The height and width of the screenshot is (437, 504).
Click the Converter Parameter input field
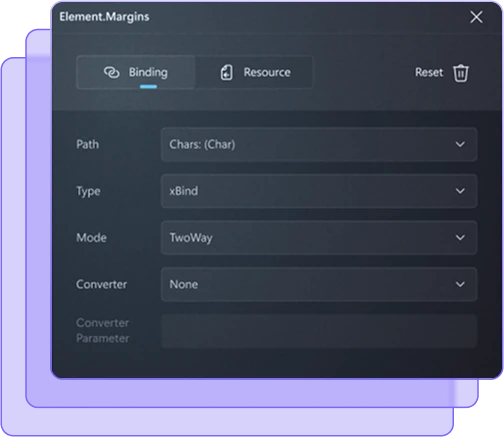pyautogui.click(x=319, y=331)
